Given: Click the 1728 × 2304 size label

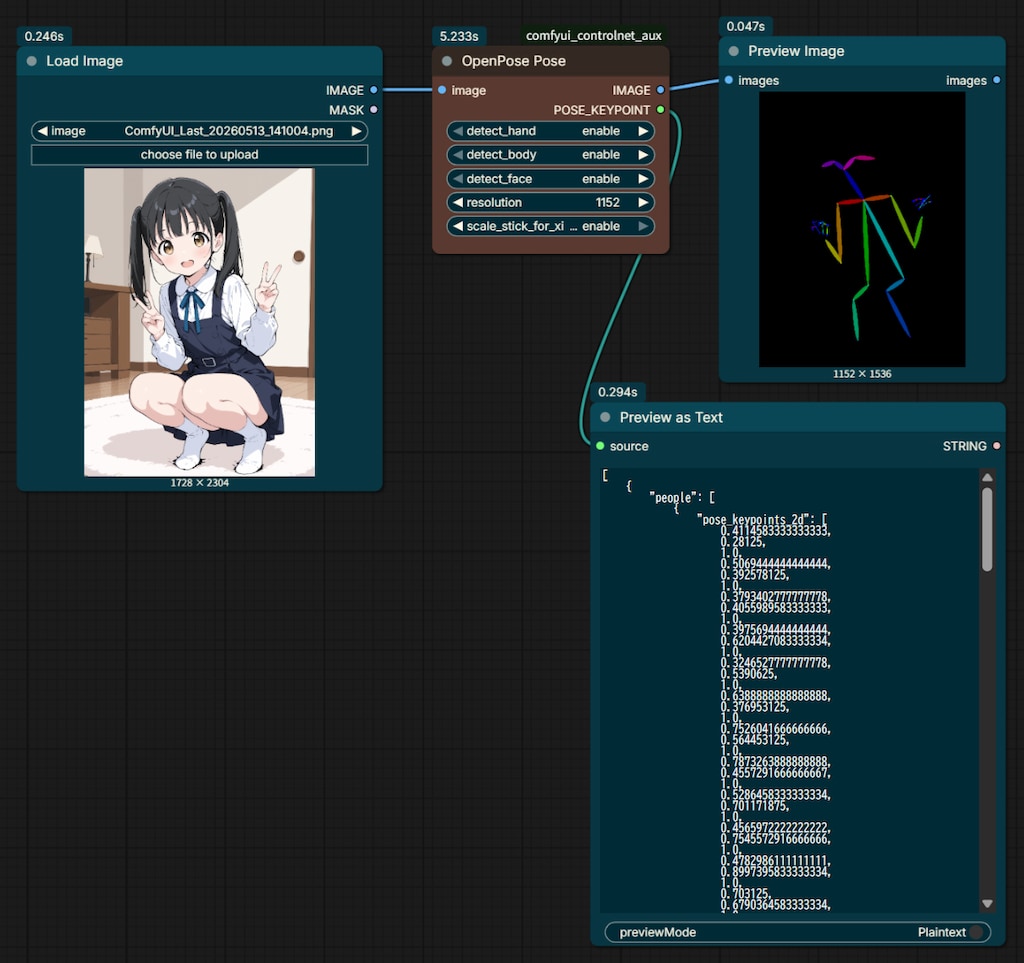Looking at the screenshot, I should pyautogui.click(x=199, y=482).
